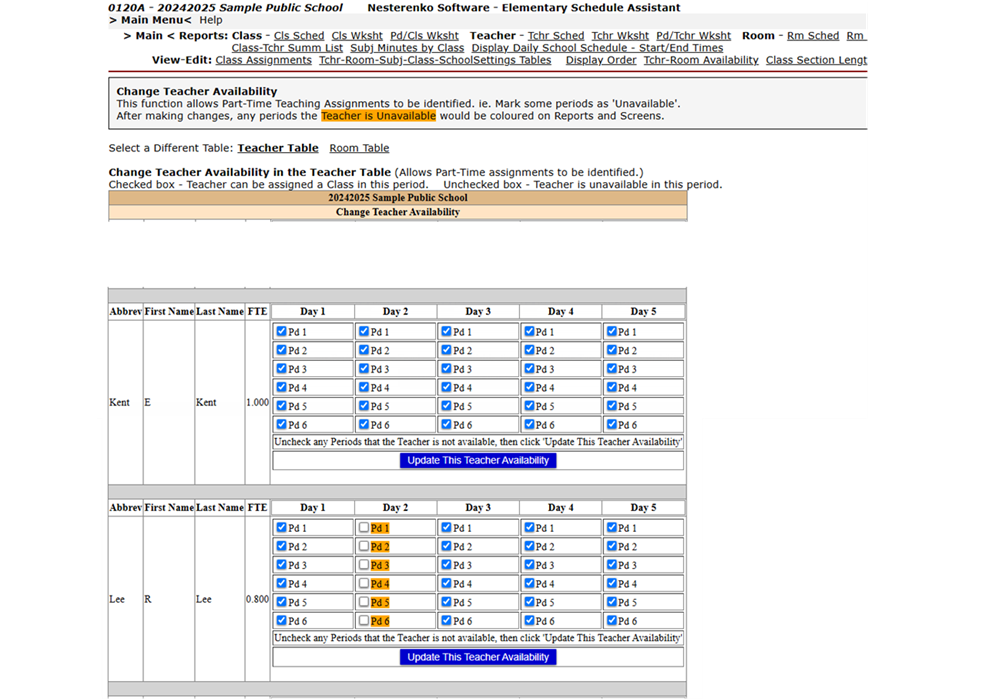Open the Tchr Wksht report
This screenshot has height=700, width=1000.
click(x=620, y=36)
